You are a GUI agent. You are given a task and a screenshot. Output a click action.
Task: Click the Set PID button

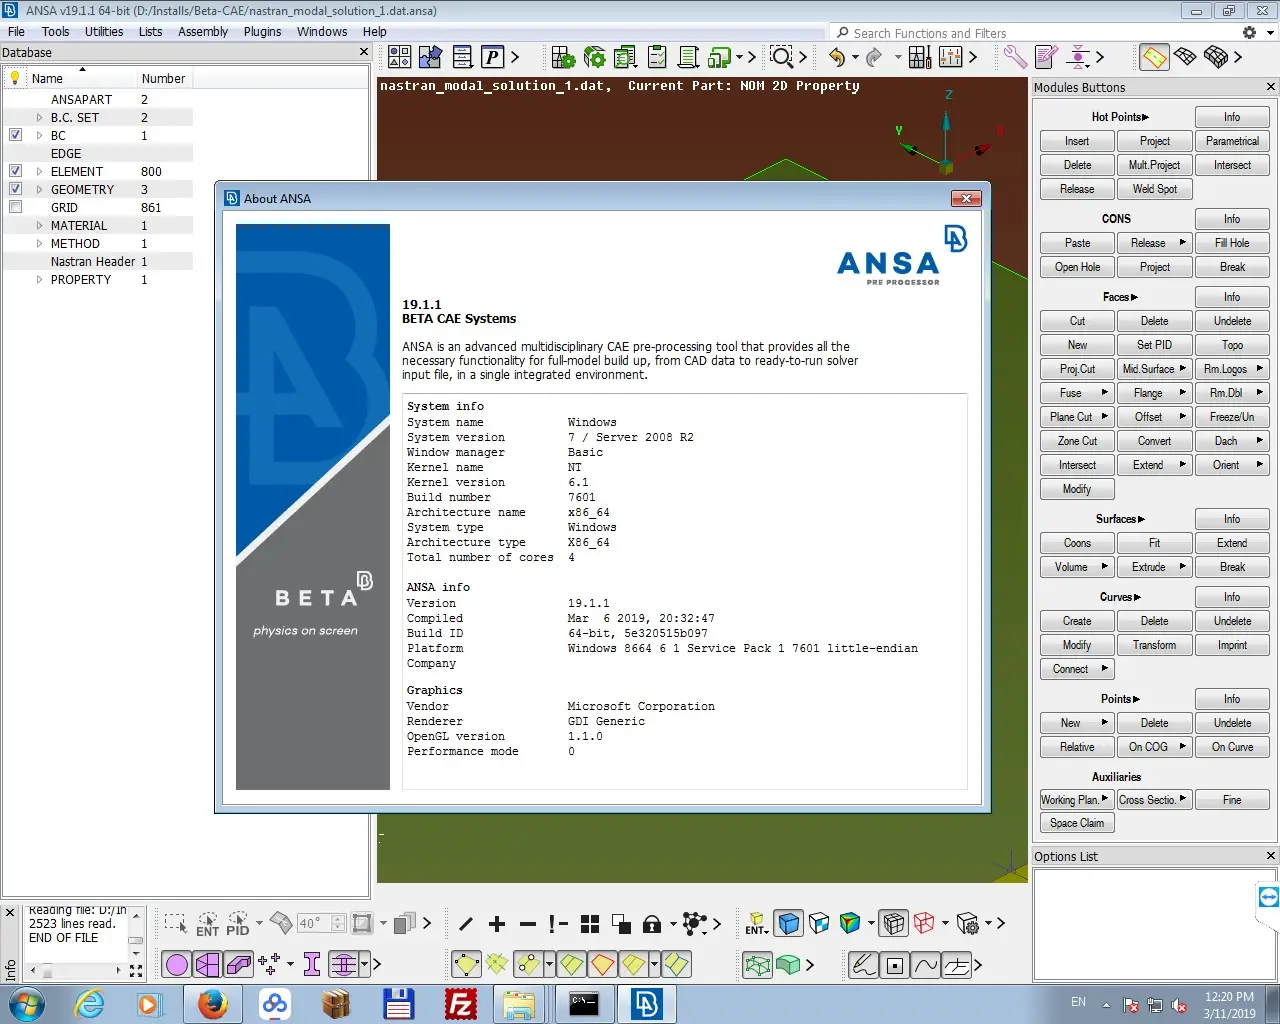point(1154,345)
